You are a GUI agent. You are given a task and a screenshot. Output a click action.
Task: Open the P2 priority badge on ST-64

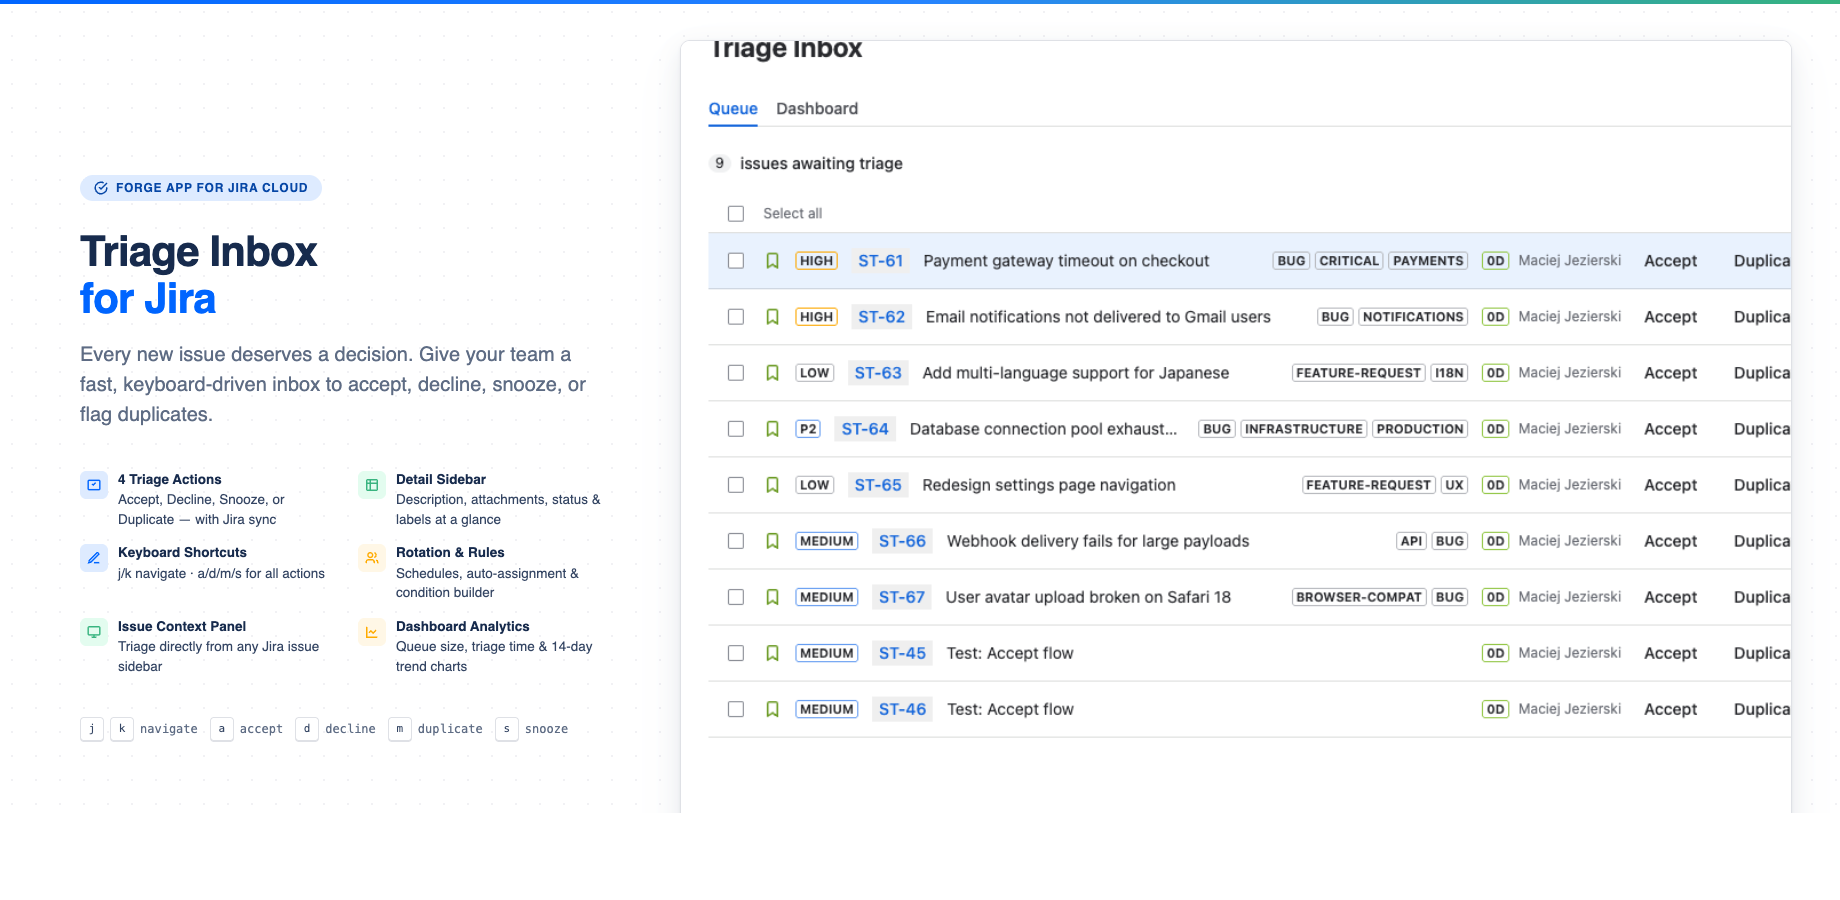pyautogui.click(x=807, y=428)
